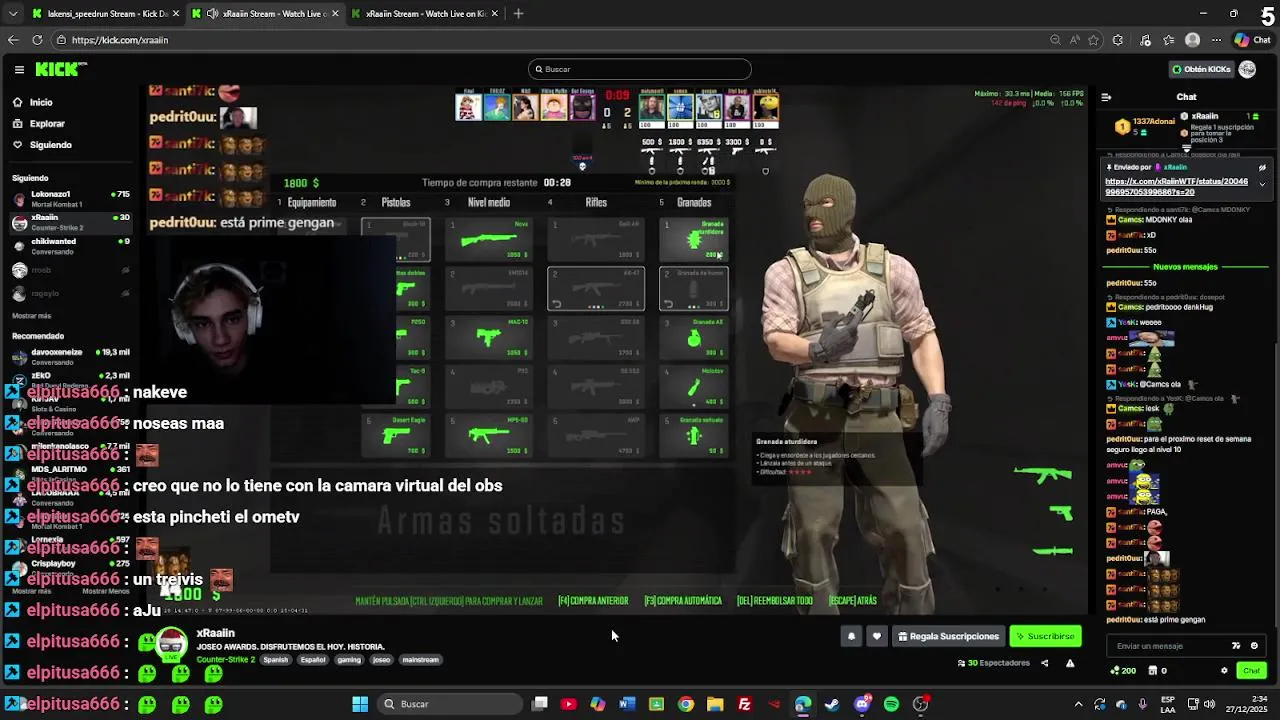This screenshot has height=720, width=1280.
Task: Select the Spanish tag
Action: point(275,660)
